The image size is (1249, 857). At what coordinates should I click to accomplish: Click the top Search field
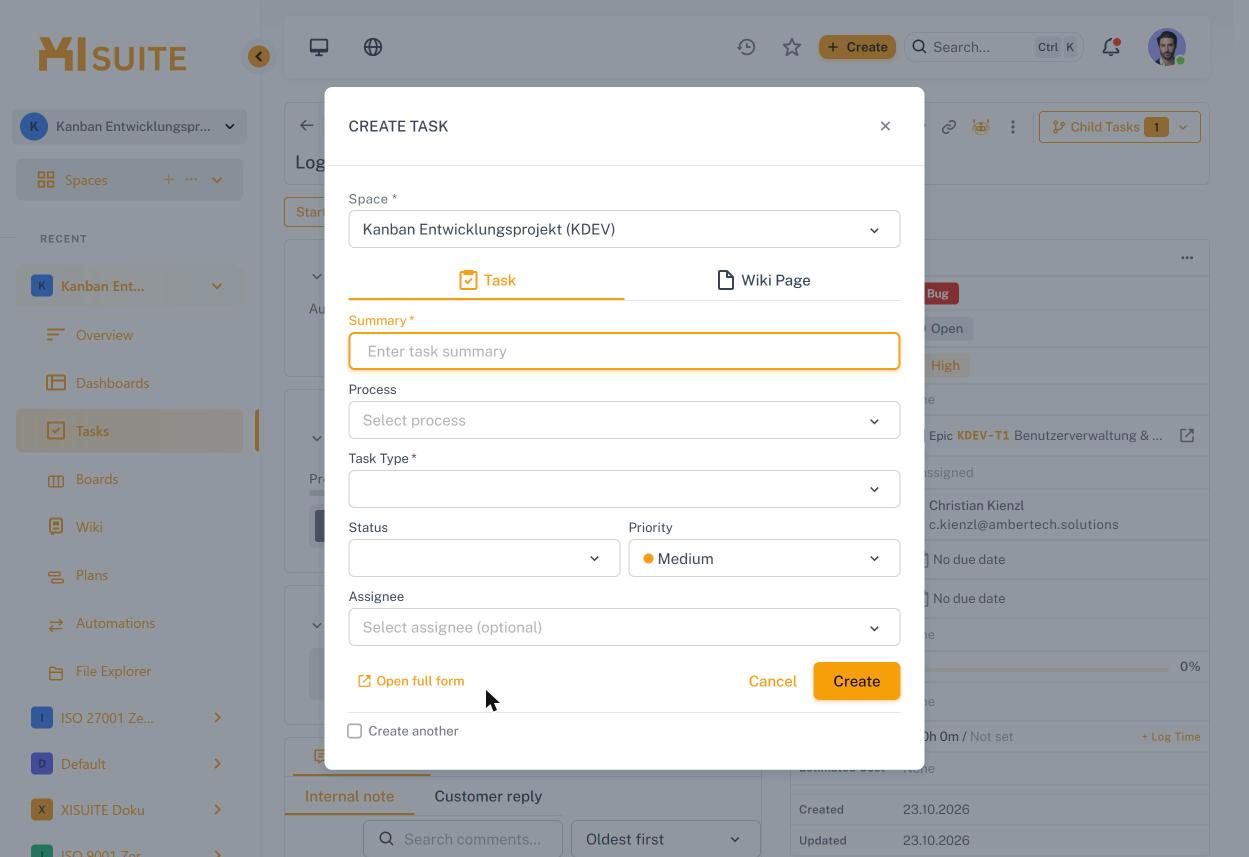point(994,47)
